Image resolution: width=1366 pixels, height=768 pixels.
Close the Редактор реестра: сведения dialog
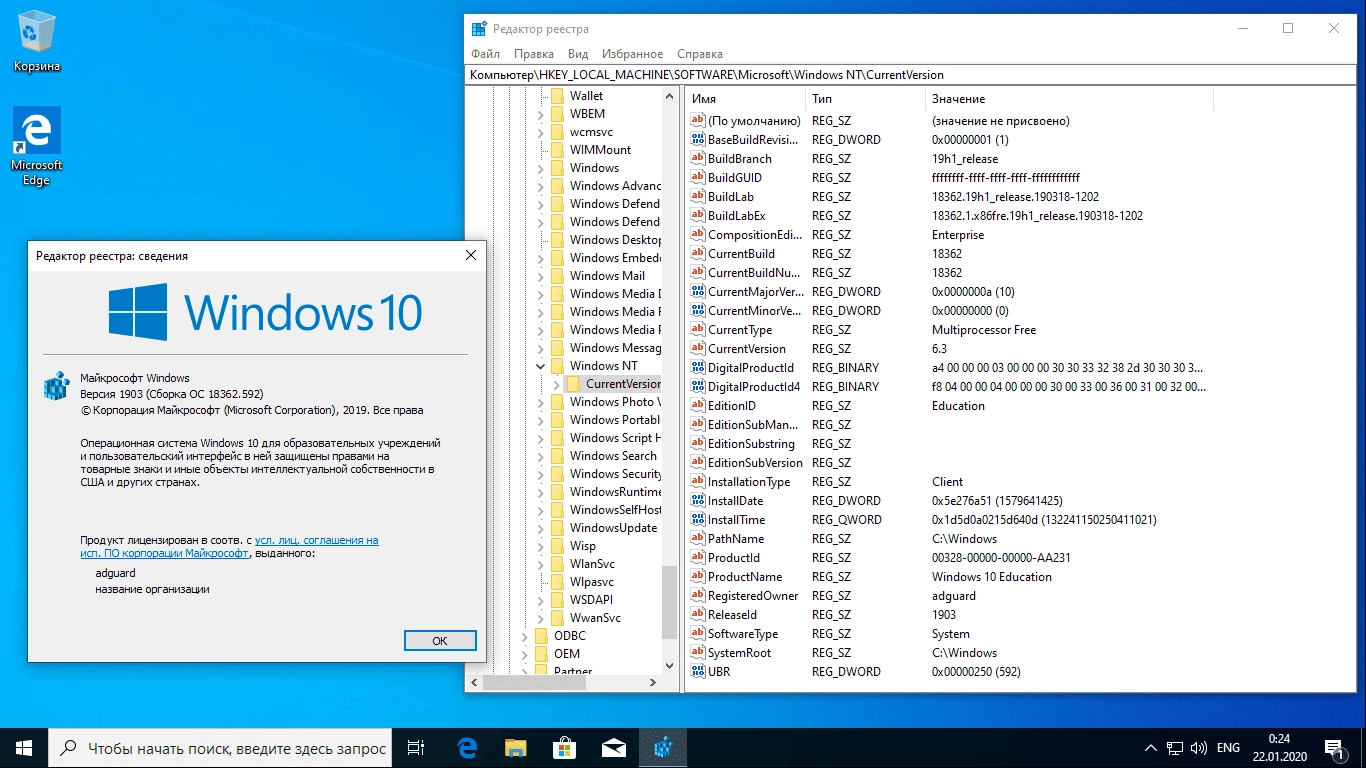(471, 255)
